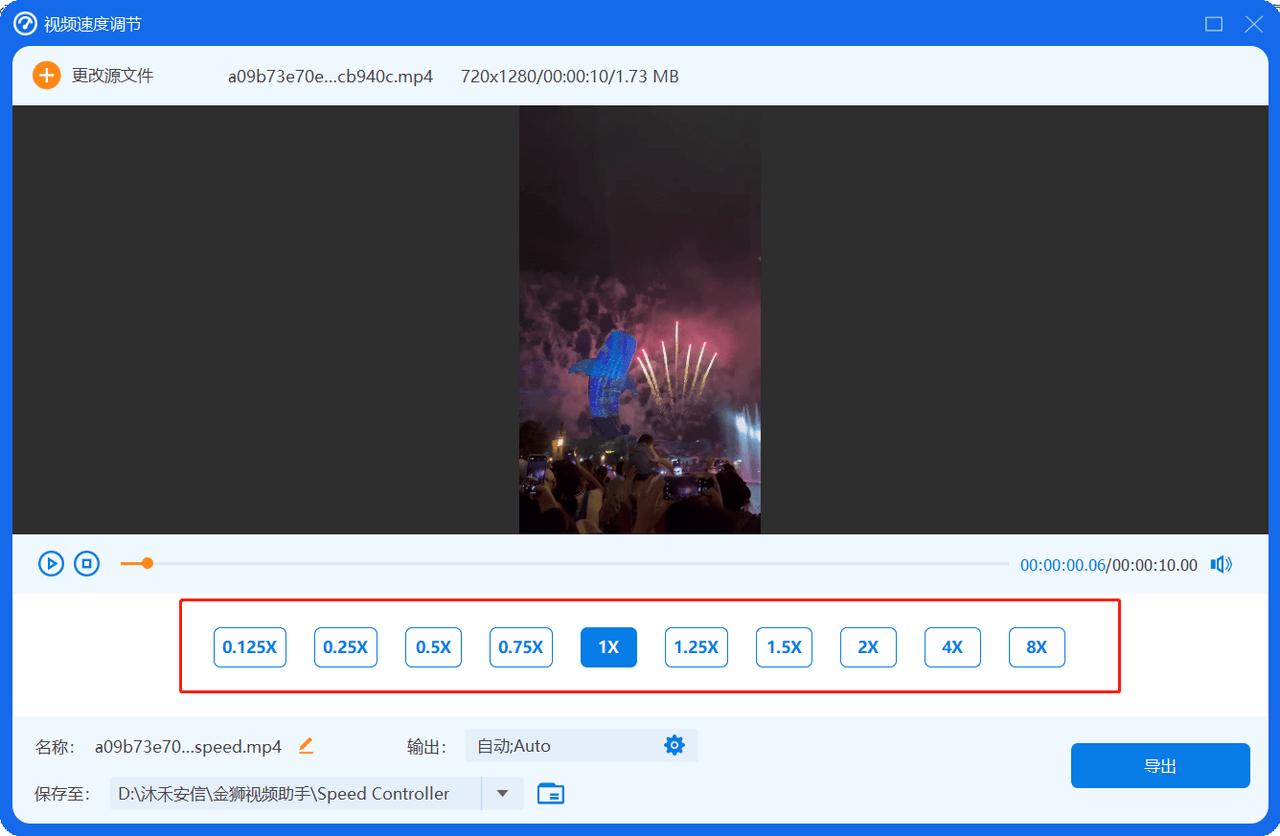This screenshot has height=836, width=1280.
Task: Open output settings gear icon
Action: tap(675, 745)
